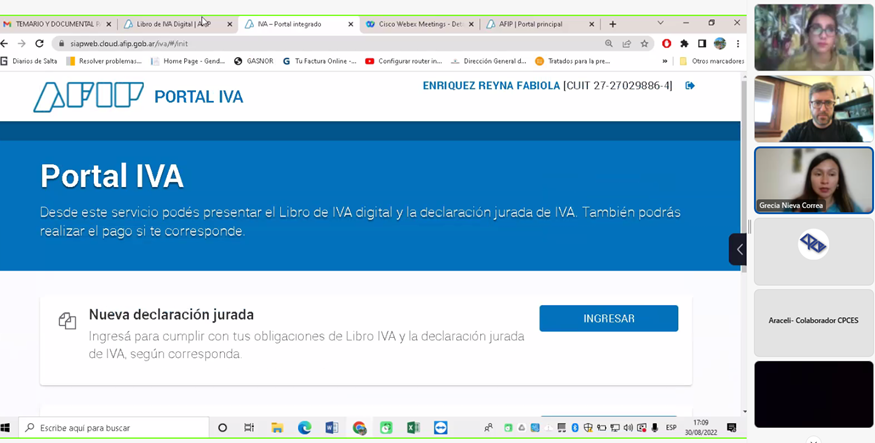Viewport: 875px width, 443px height.
Task: Go forward in browser history
Action: (x=21, y=44)
